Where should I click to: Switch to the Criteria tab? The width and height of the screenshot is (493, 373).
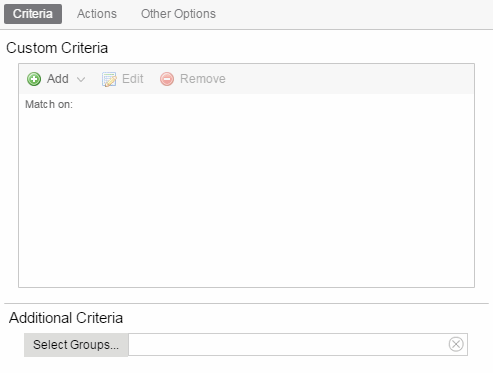[x=33, y=14]
